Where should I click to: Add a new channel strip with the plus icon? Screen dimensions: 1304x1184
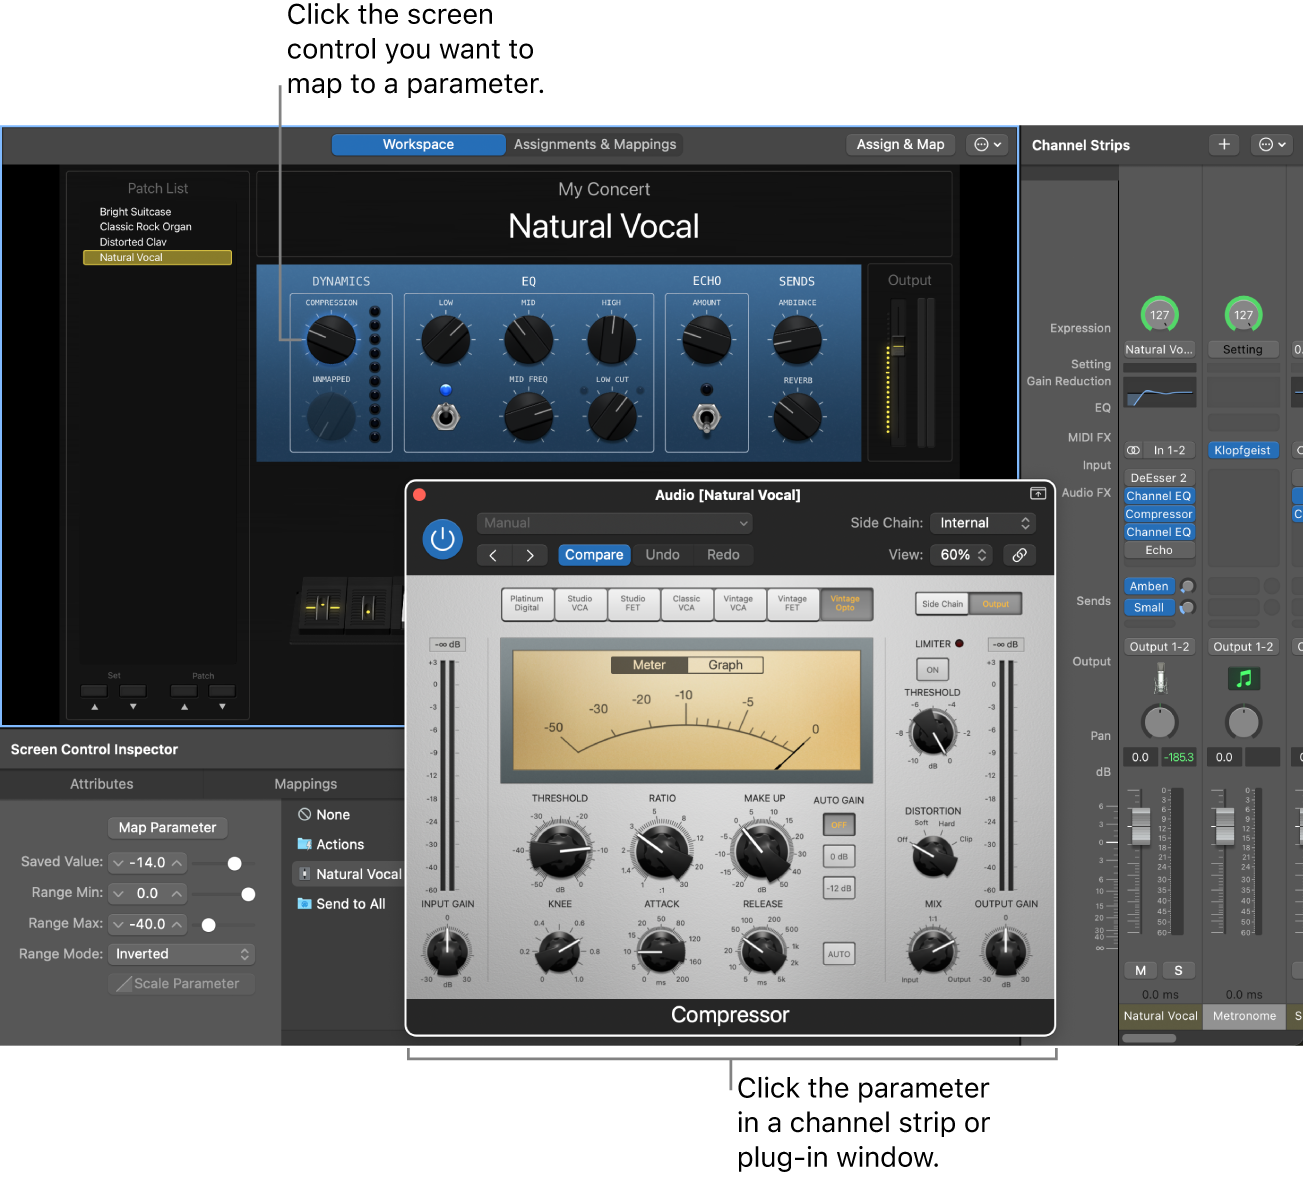(1224, 144)
